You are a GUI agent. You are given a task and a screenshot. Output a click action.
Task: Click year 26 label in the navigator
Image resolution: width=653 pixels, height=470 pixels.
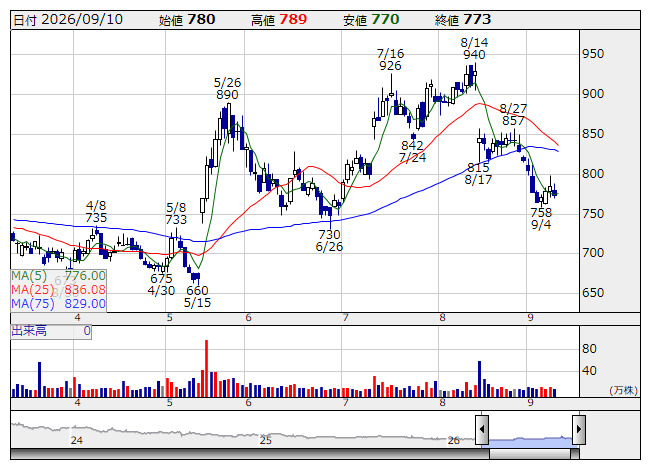point(454,440)
